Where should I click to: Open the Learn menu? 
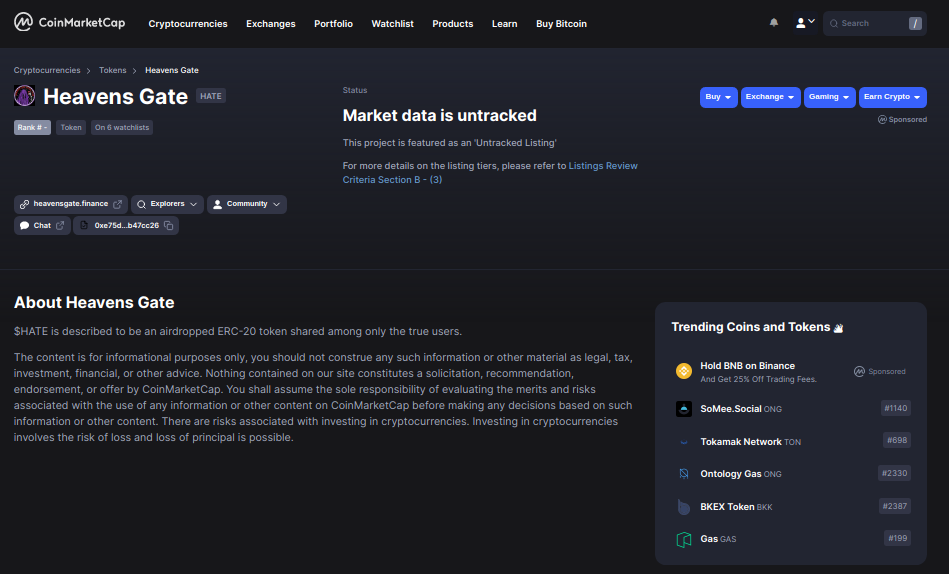pyautogui.click(x=504, y=24)
